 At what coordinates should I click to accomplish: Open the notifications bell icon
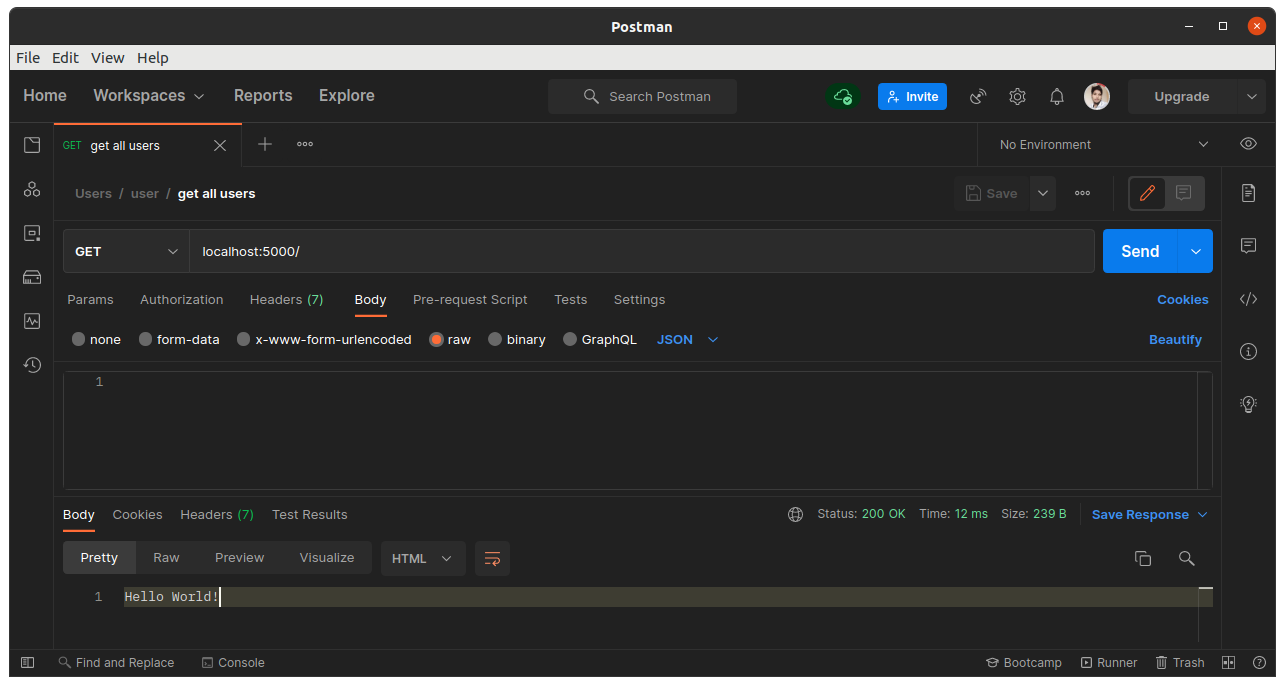click(1056, 97)
